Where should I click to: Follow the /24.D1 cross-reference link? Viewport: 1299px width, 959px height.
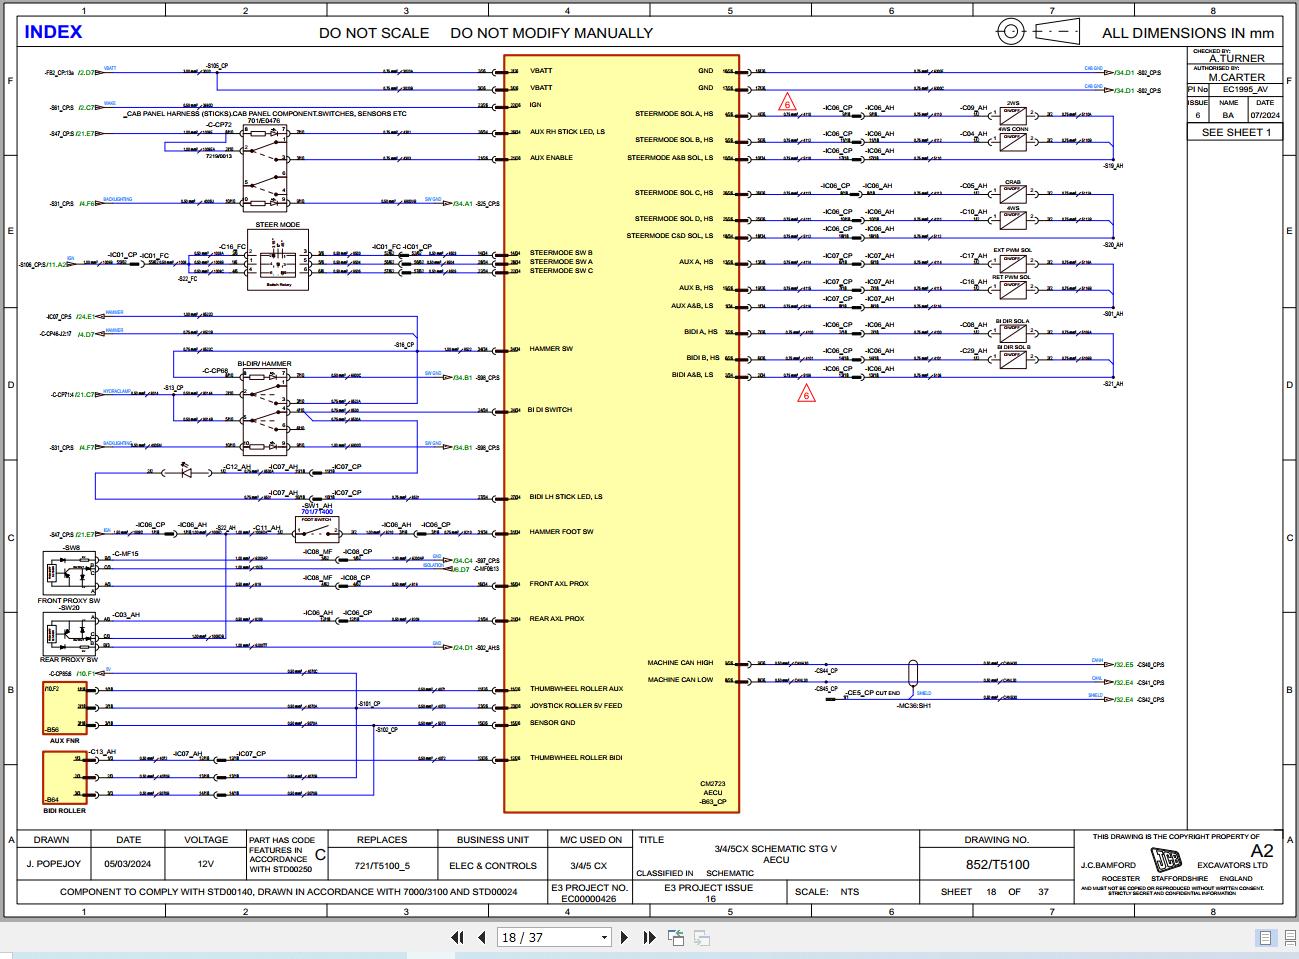463,648
